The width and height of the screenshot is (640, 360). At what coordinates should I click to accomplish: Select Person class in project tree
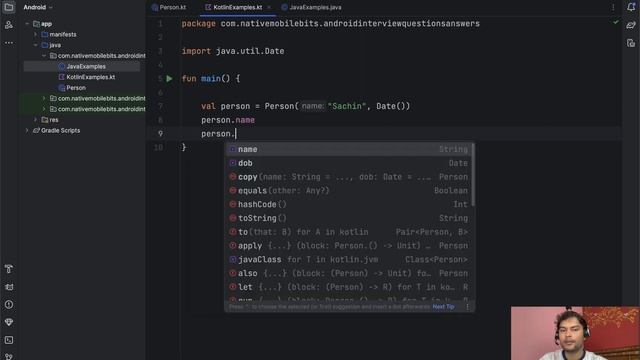tap(72, 88)
